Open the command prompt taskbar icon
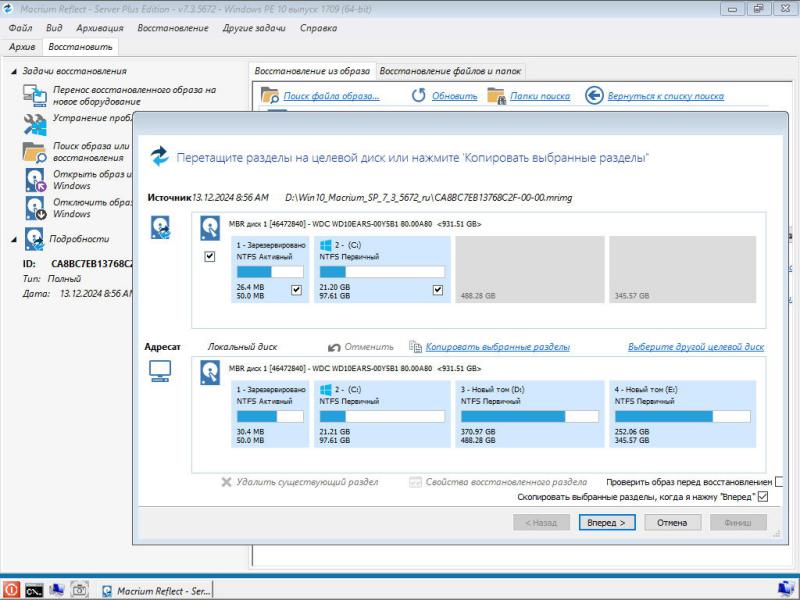 (x=34, y=590)
